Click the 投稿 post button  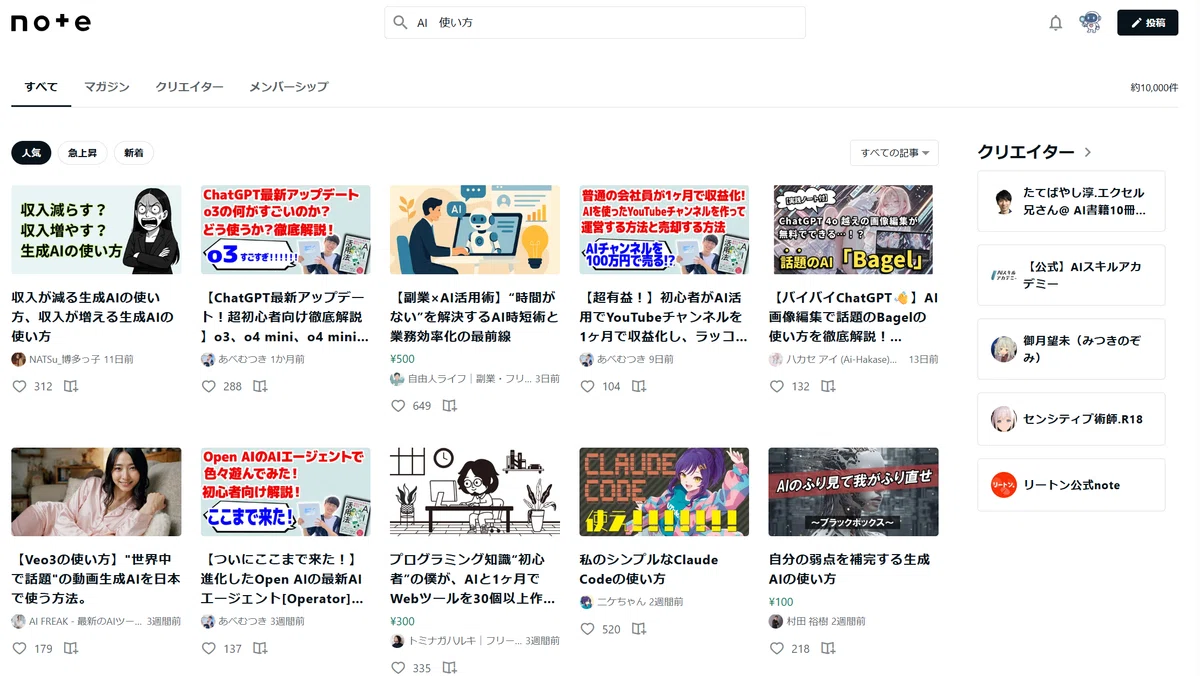1147,22
